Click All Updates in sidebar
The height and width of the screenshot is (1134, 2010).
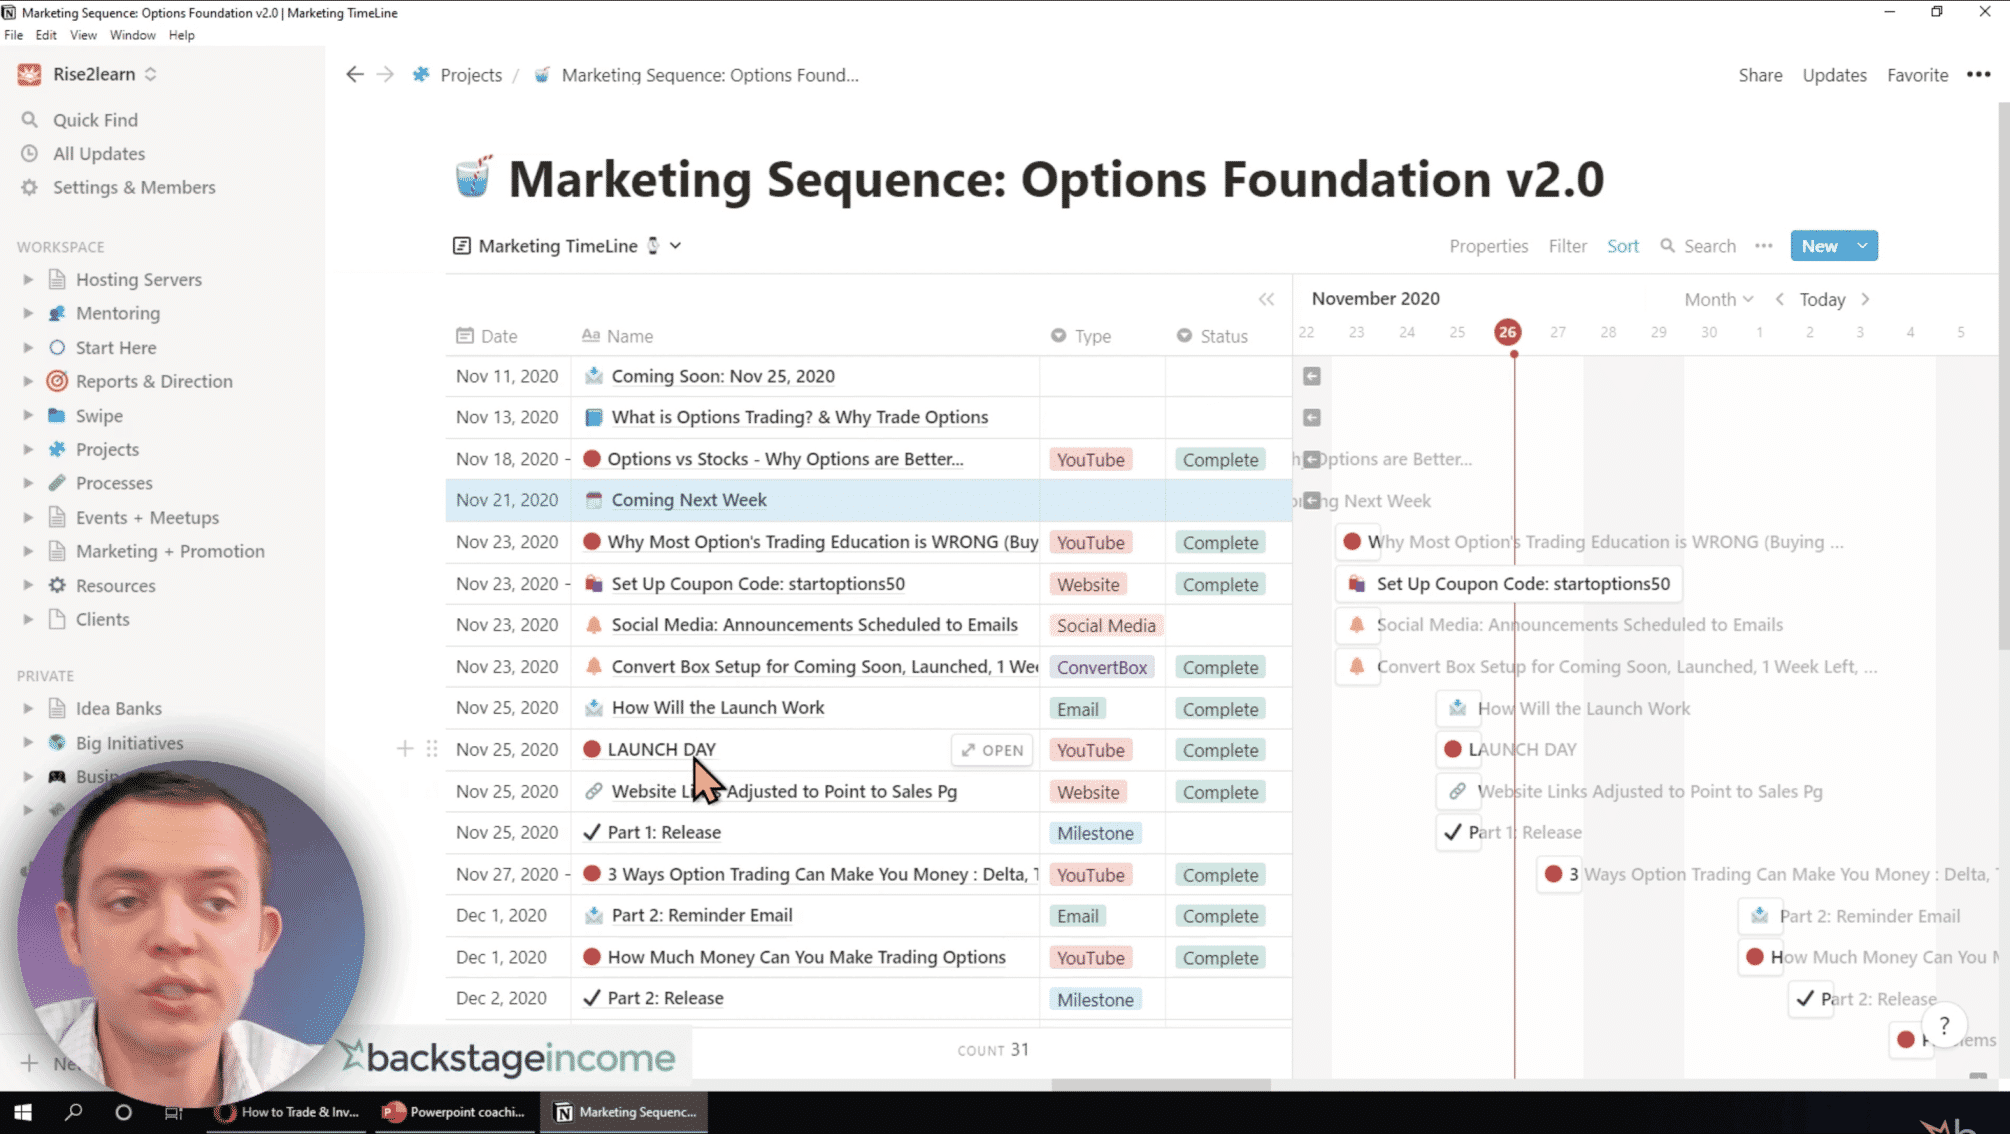click(99, 153)
